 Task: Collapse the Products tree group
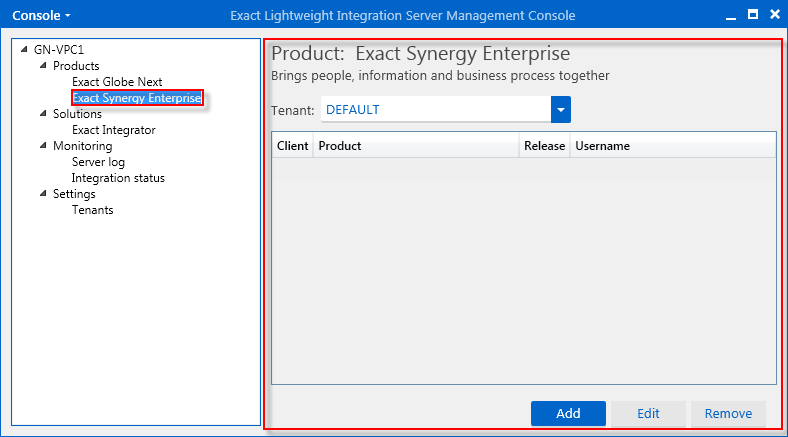tap(43, 65)
